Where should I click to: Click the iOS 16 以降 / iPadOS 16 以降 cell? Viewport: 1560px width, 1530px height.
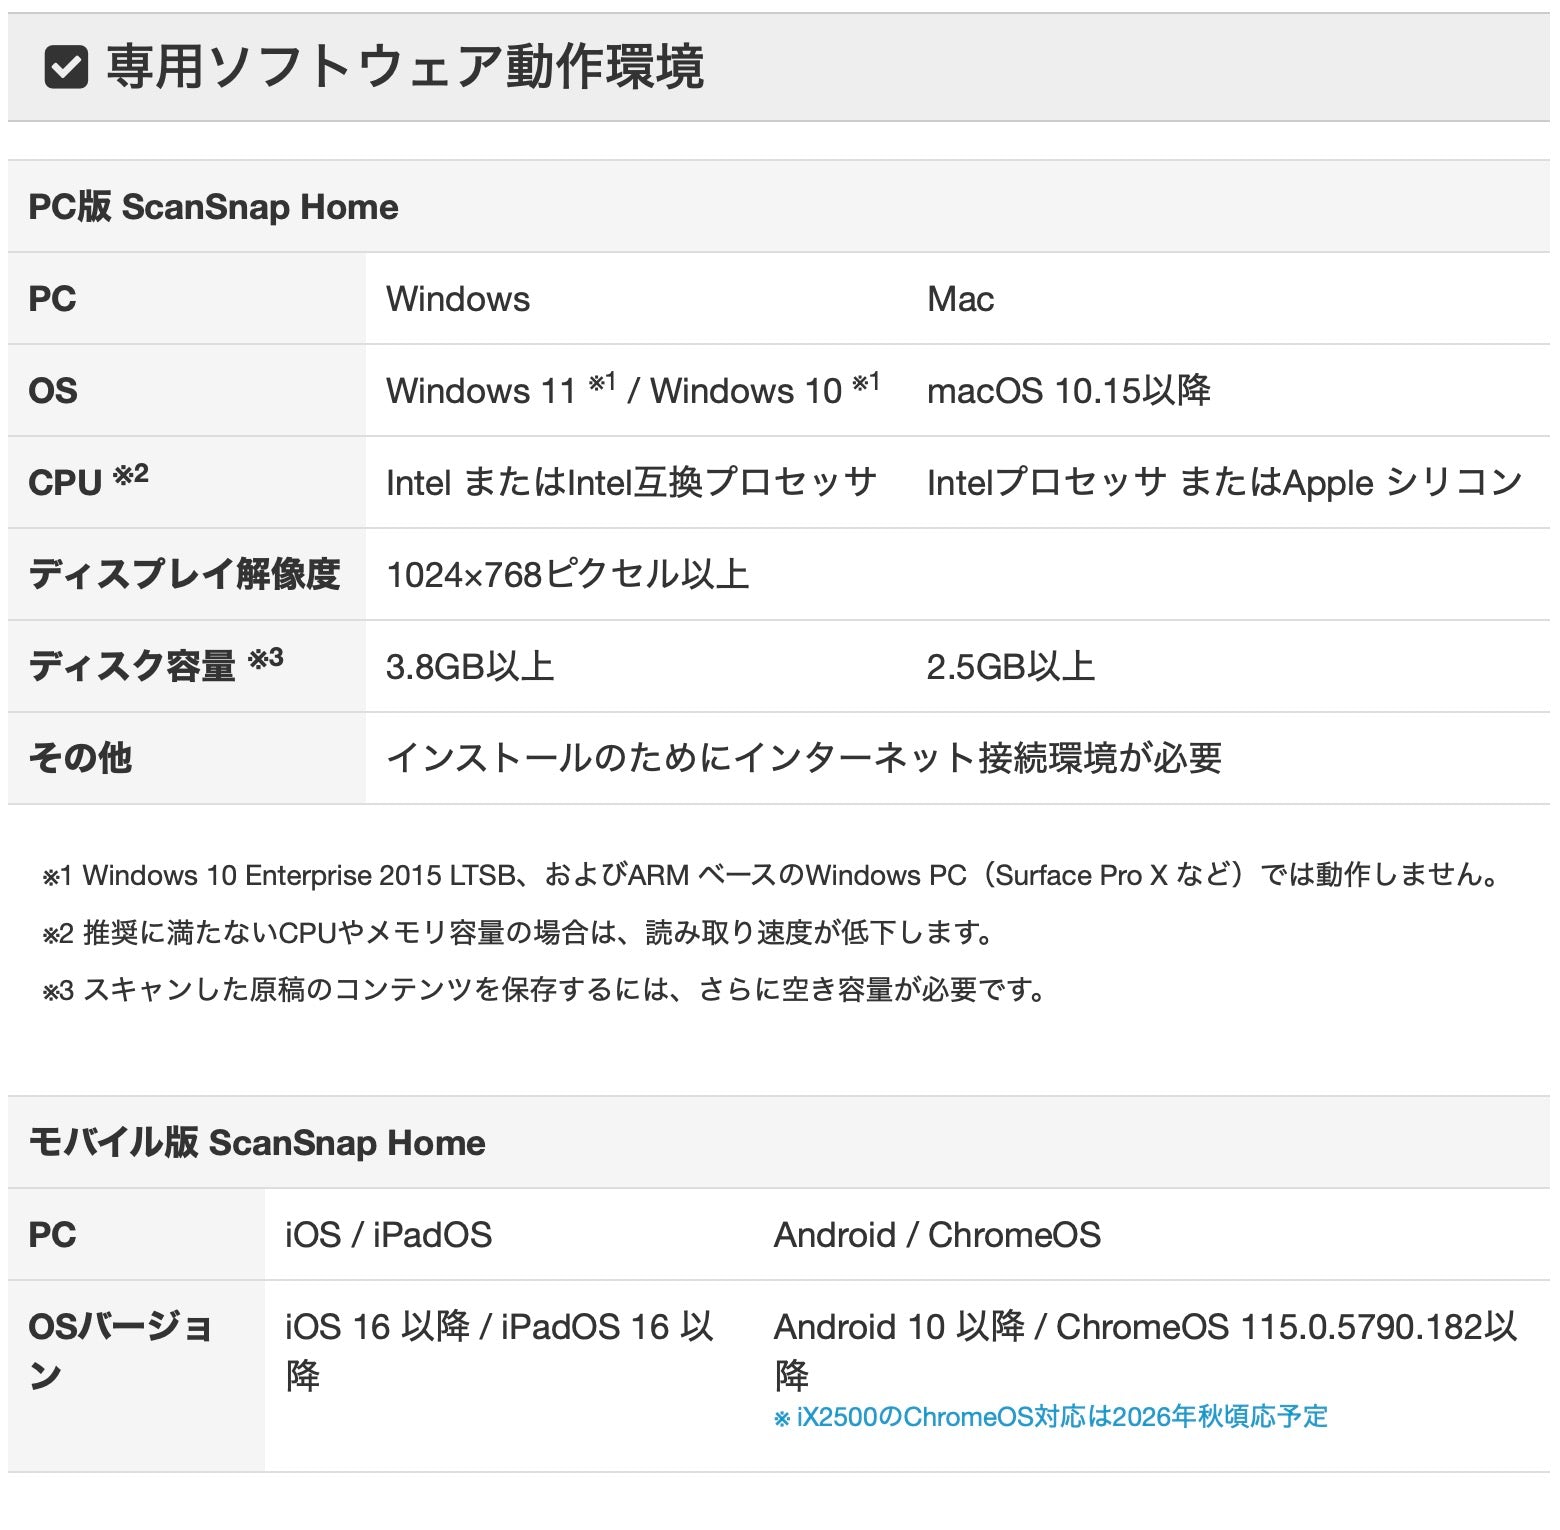point(509,1376)
